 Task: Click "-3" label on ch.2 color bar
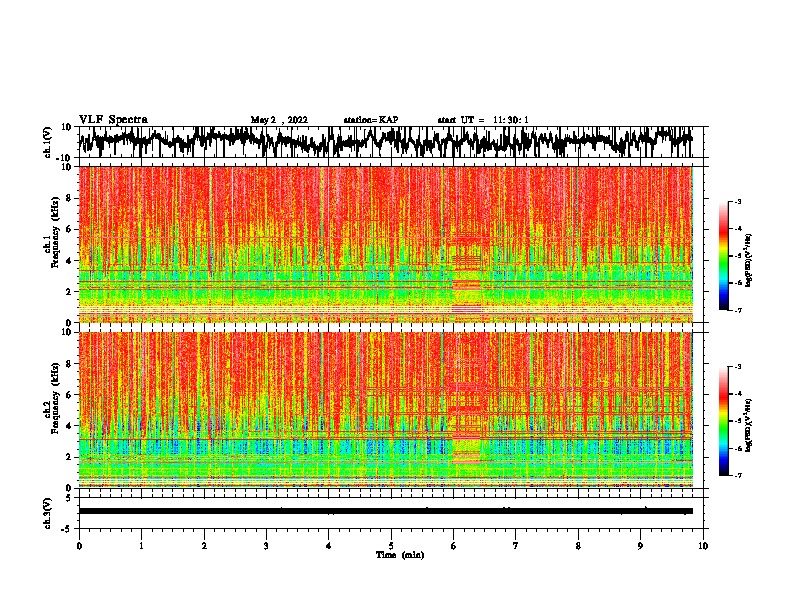click(738, 367)
